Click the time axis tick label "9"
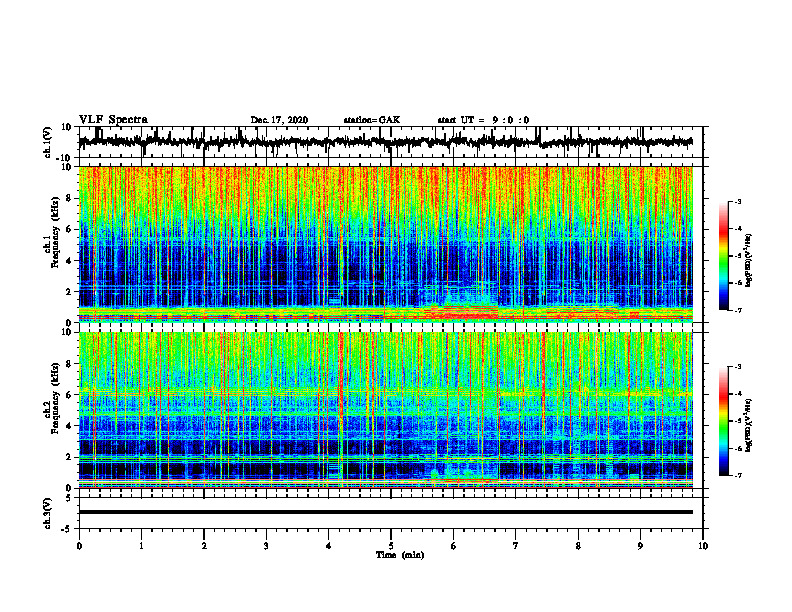 click(640, 546)
